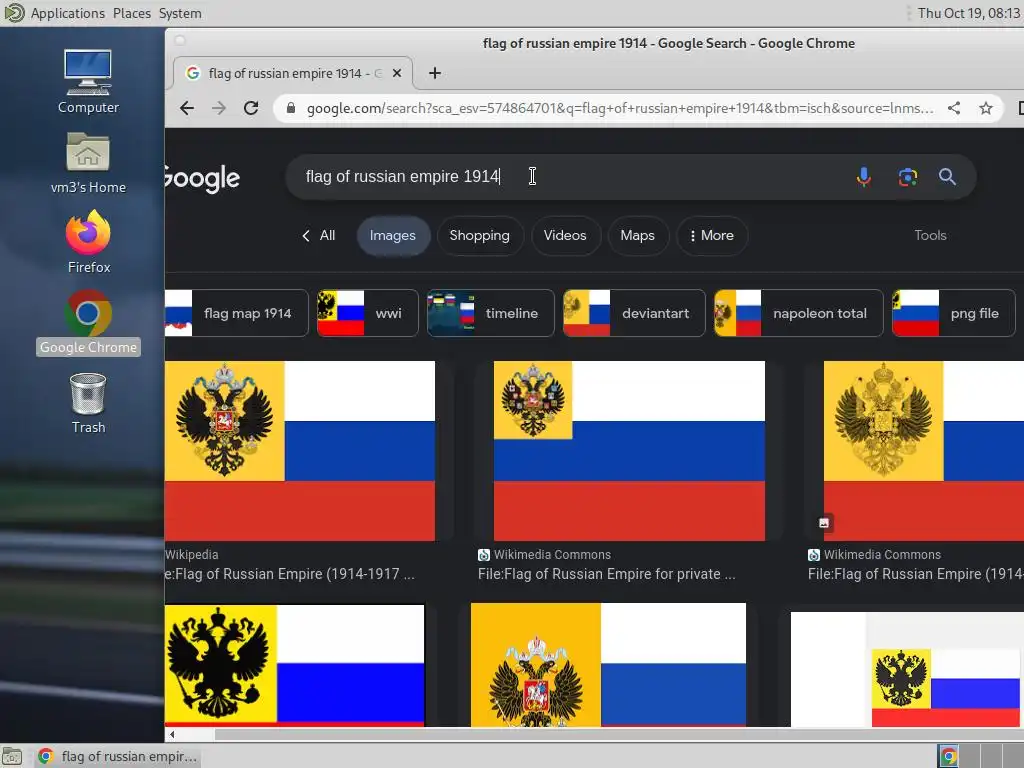Click the Google Chrome desktop icon
Viewport: 1024px width, 768px height.
pos(88,323)
